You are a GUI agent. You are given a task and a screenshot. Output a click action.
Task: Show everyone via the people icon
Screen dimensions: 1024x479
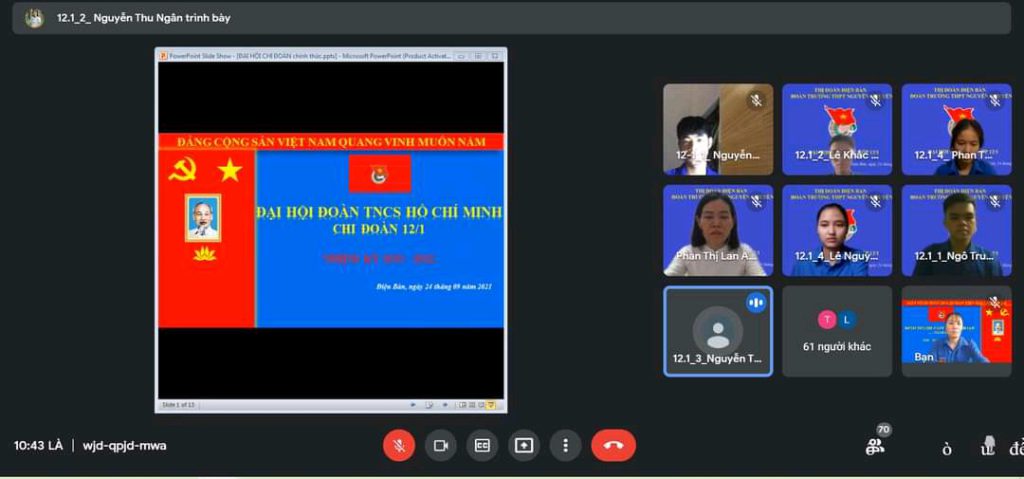(x=874, y=447)
